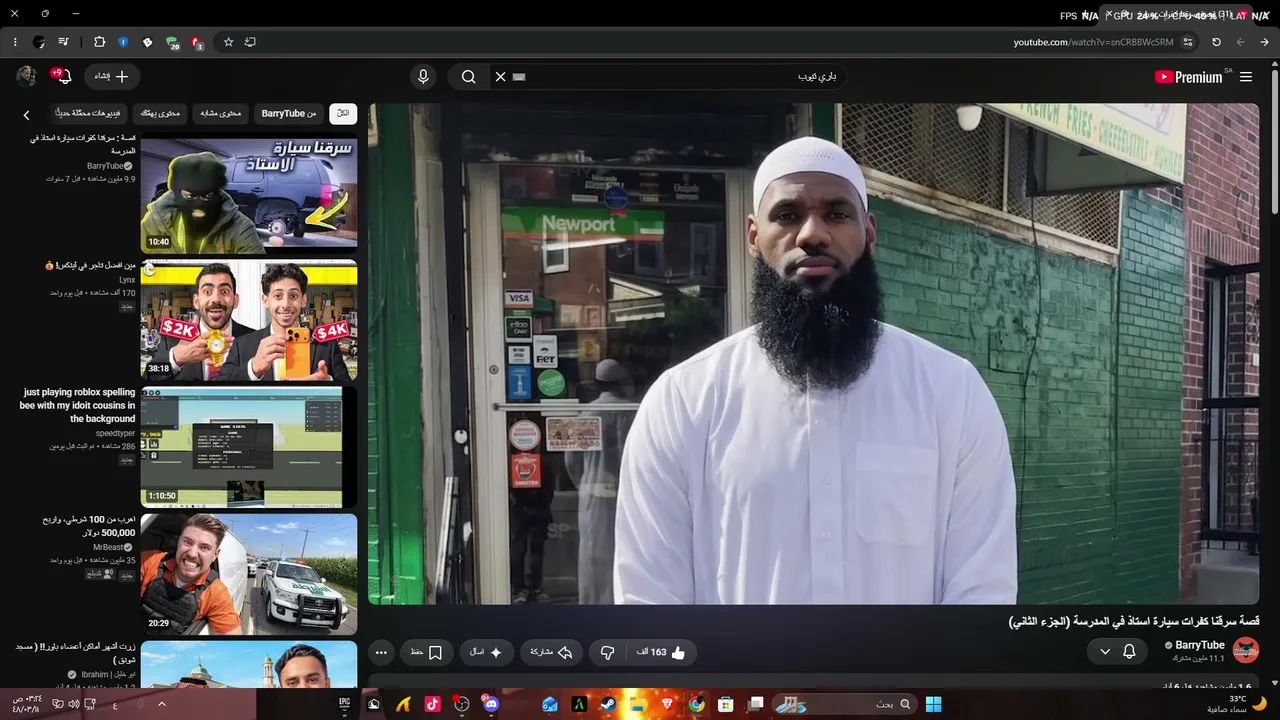Open Steam from the taskbar

pos(607,704)
